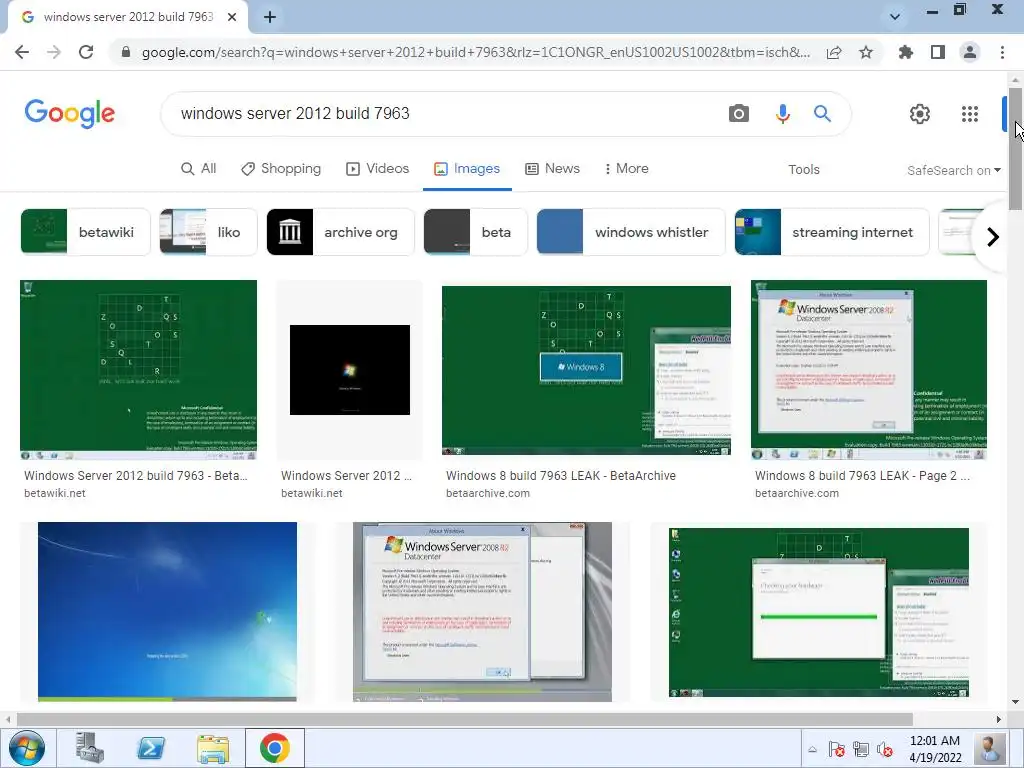Open the gray About Windows dialog thumbnail
Image resolution: width=1024 pixels, height=768 pixels.
pyautogui.click(x=482, y=612)
